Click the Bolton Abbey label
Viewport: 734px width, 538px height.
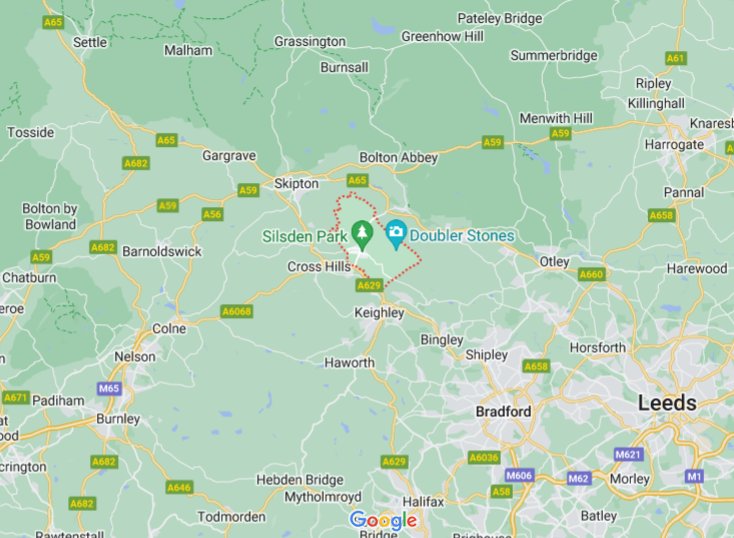pyautogui.click(x=398, y=158)
